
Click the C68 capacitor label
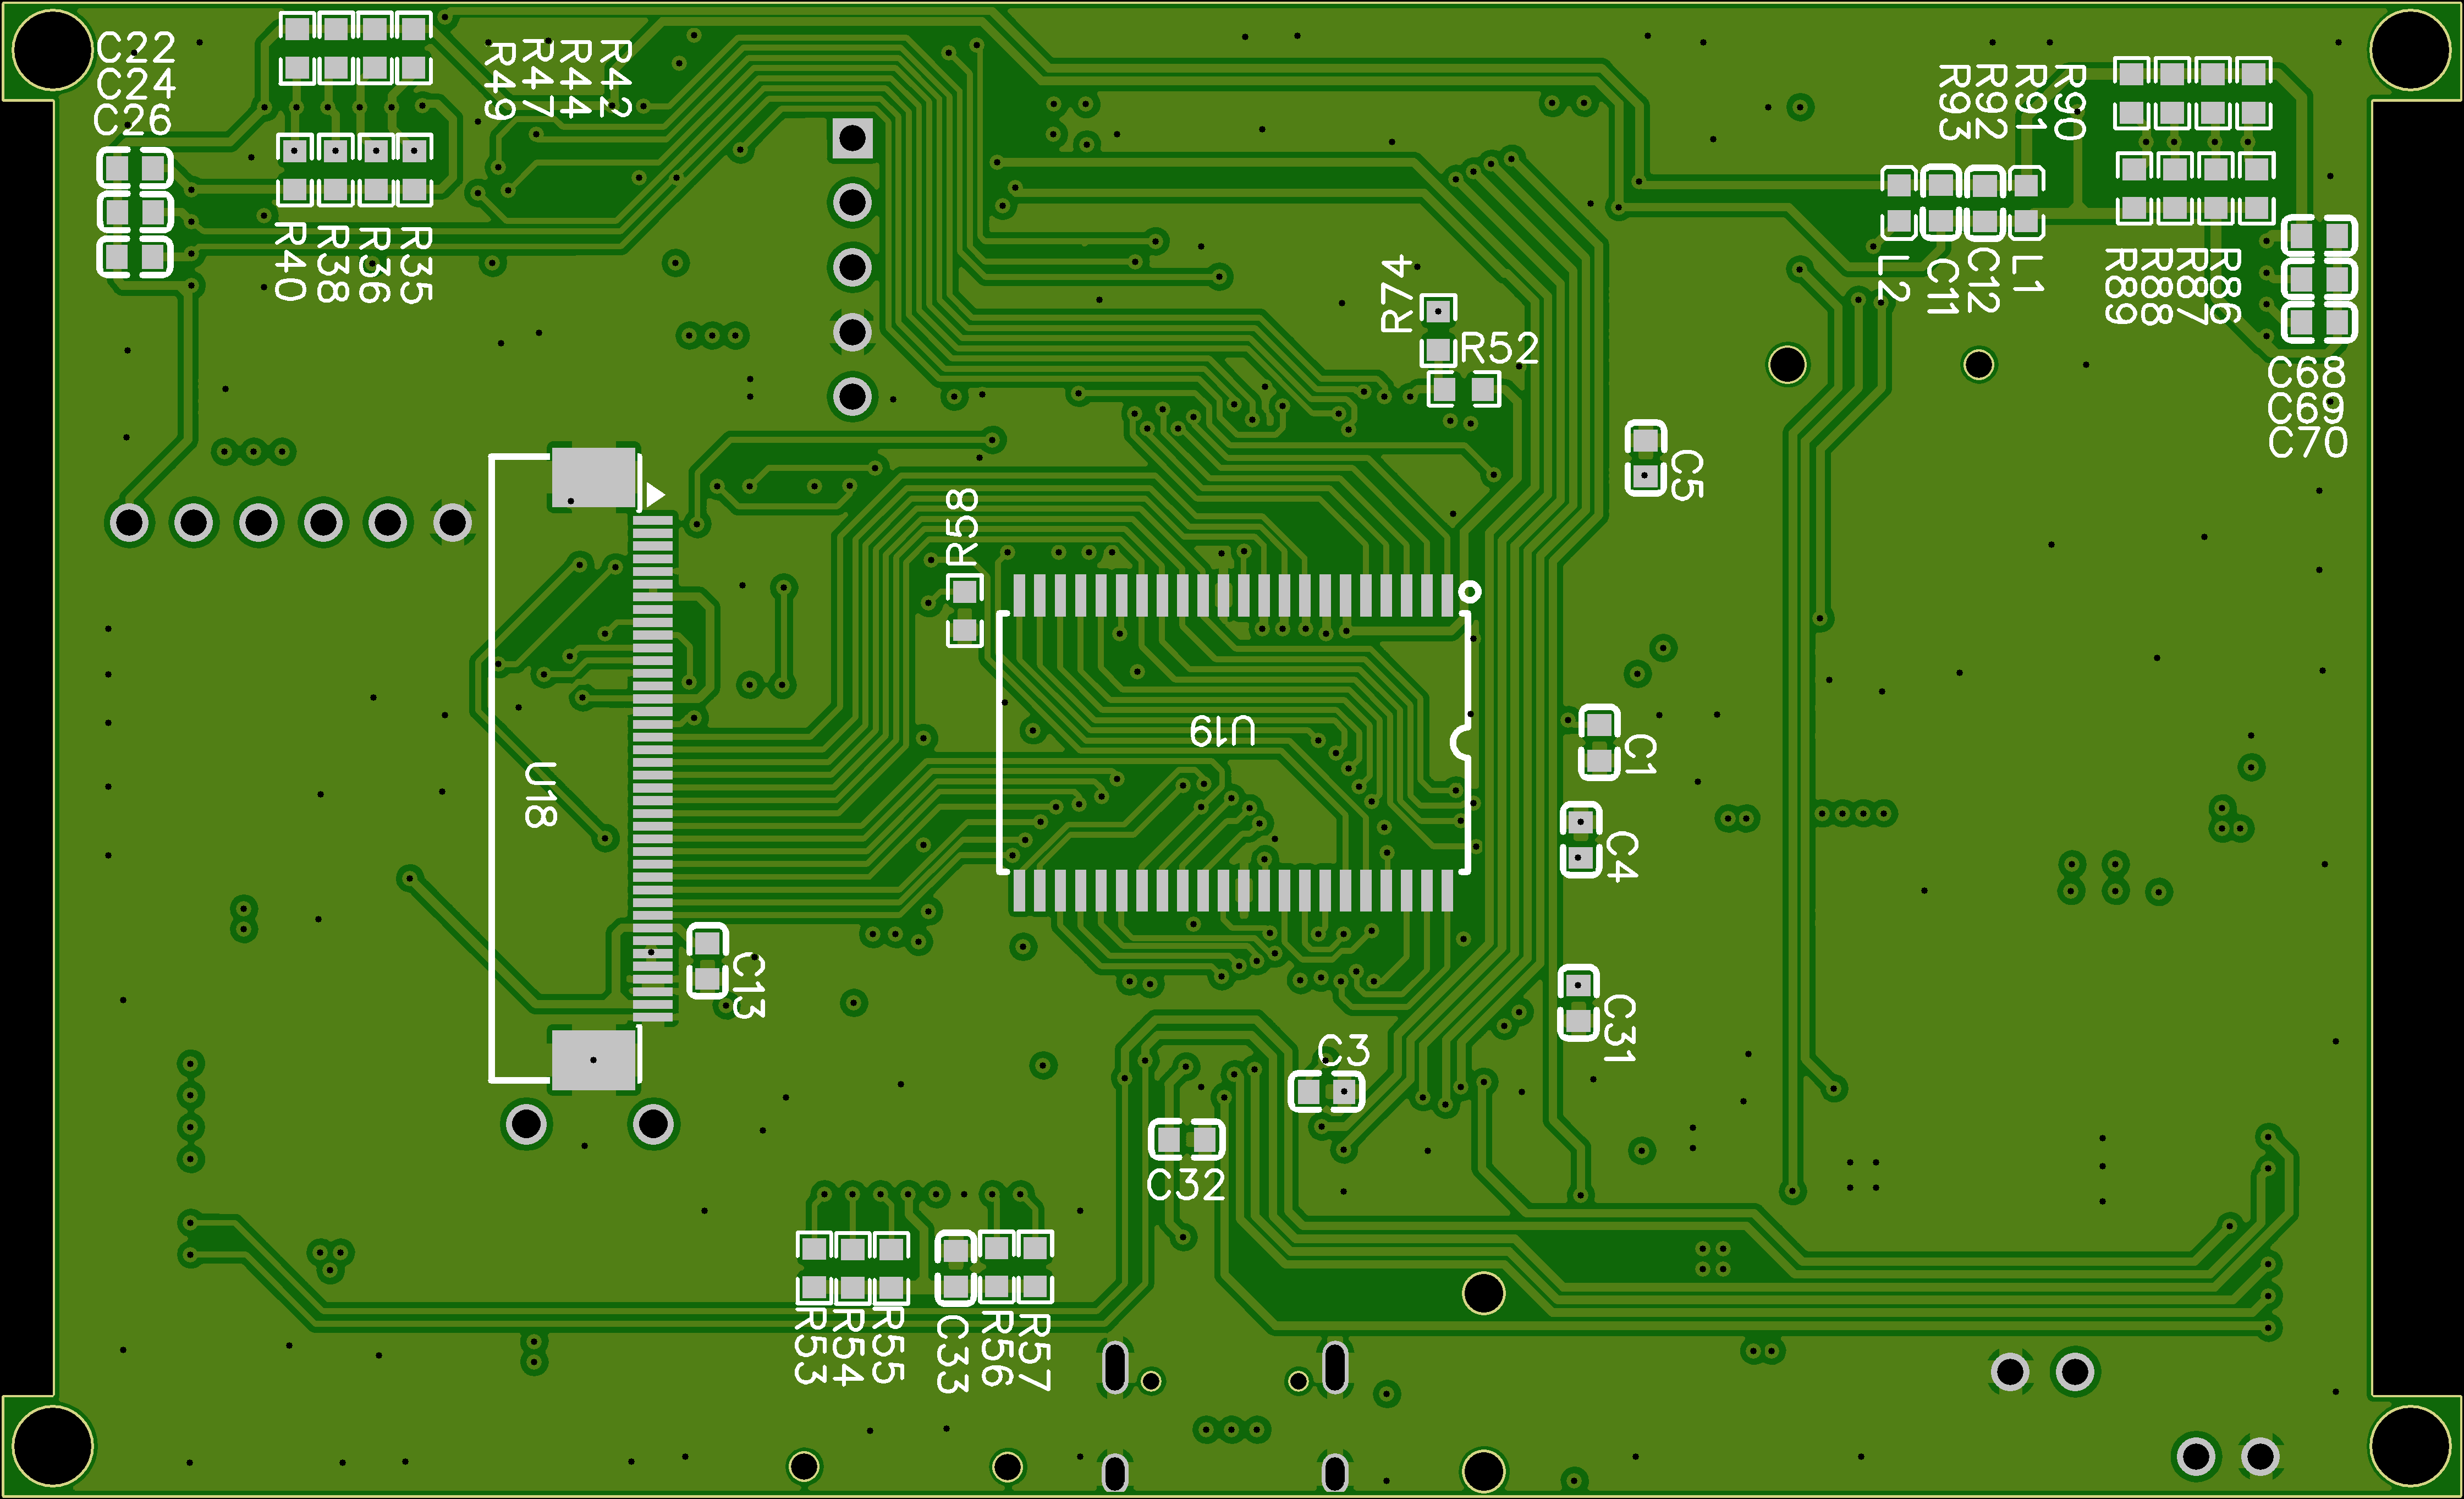pyautogui.click(x=2307, y=373)
